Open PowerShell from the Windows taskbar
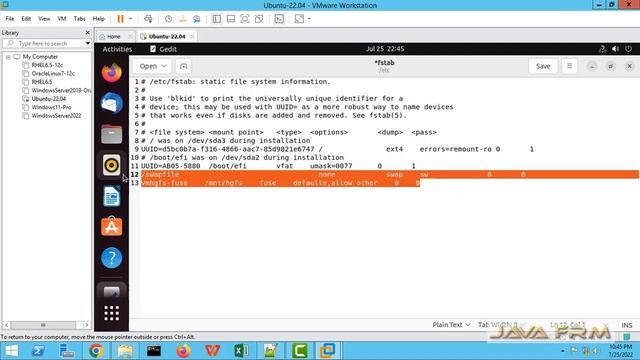Viewport: 640px width, 360px height. (x=38, y=351)
